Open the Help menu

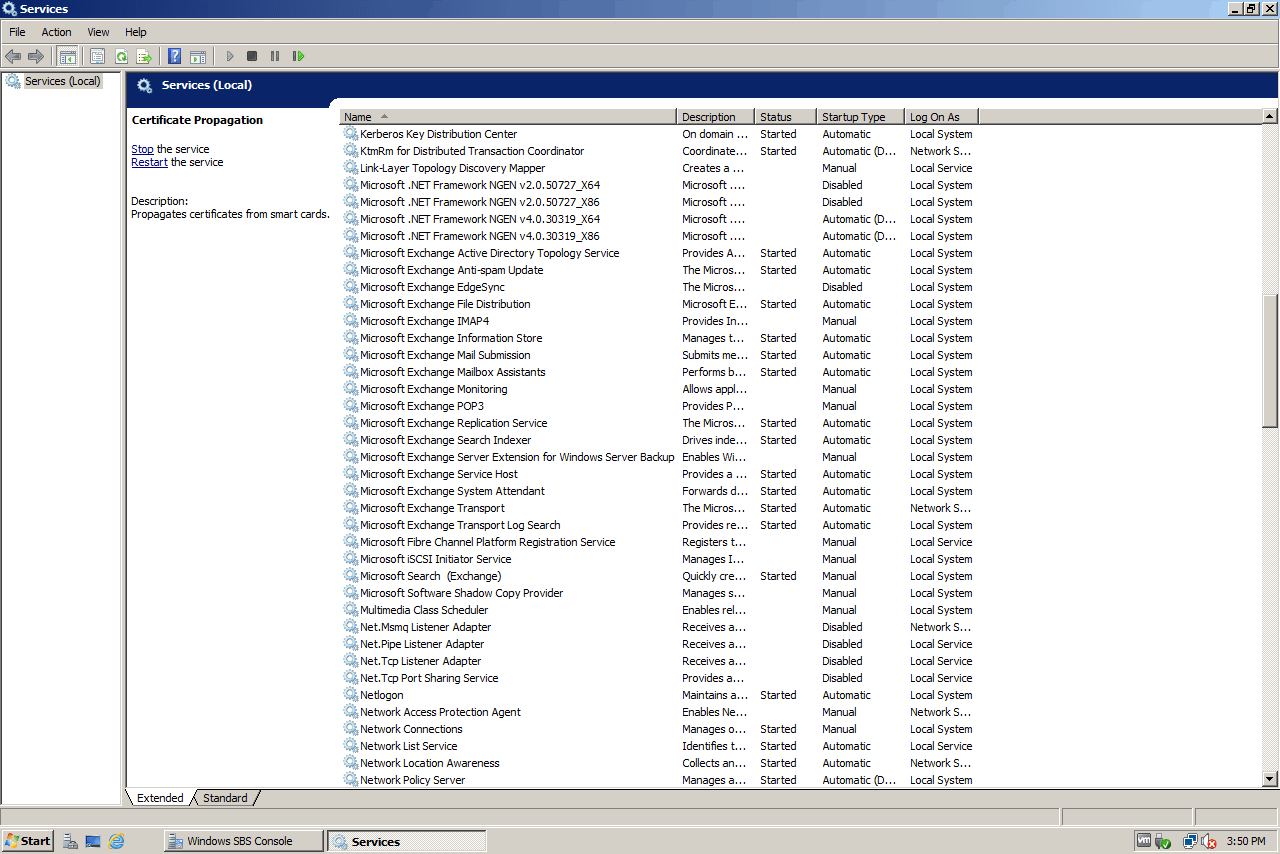pyautogui.click(x=136, y=32)
